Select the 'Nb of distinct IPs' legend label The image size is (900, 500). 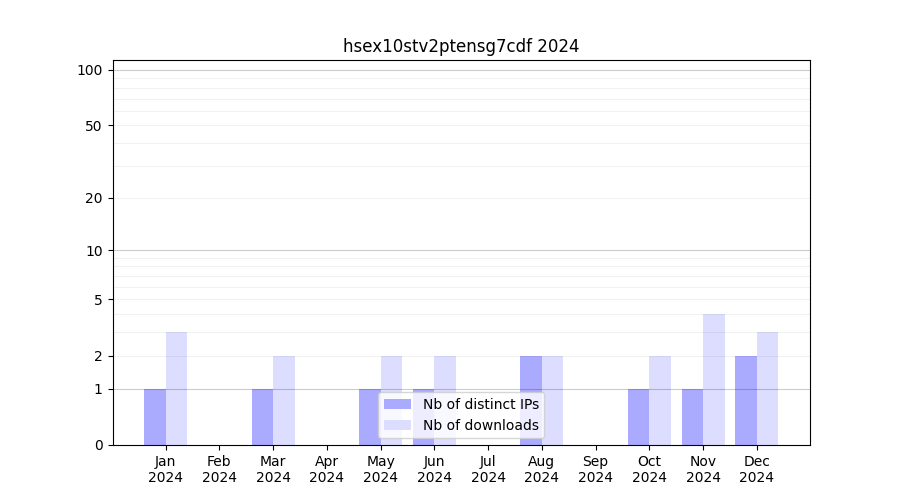pyautogui.click(x=480, y=404)
